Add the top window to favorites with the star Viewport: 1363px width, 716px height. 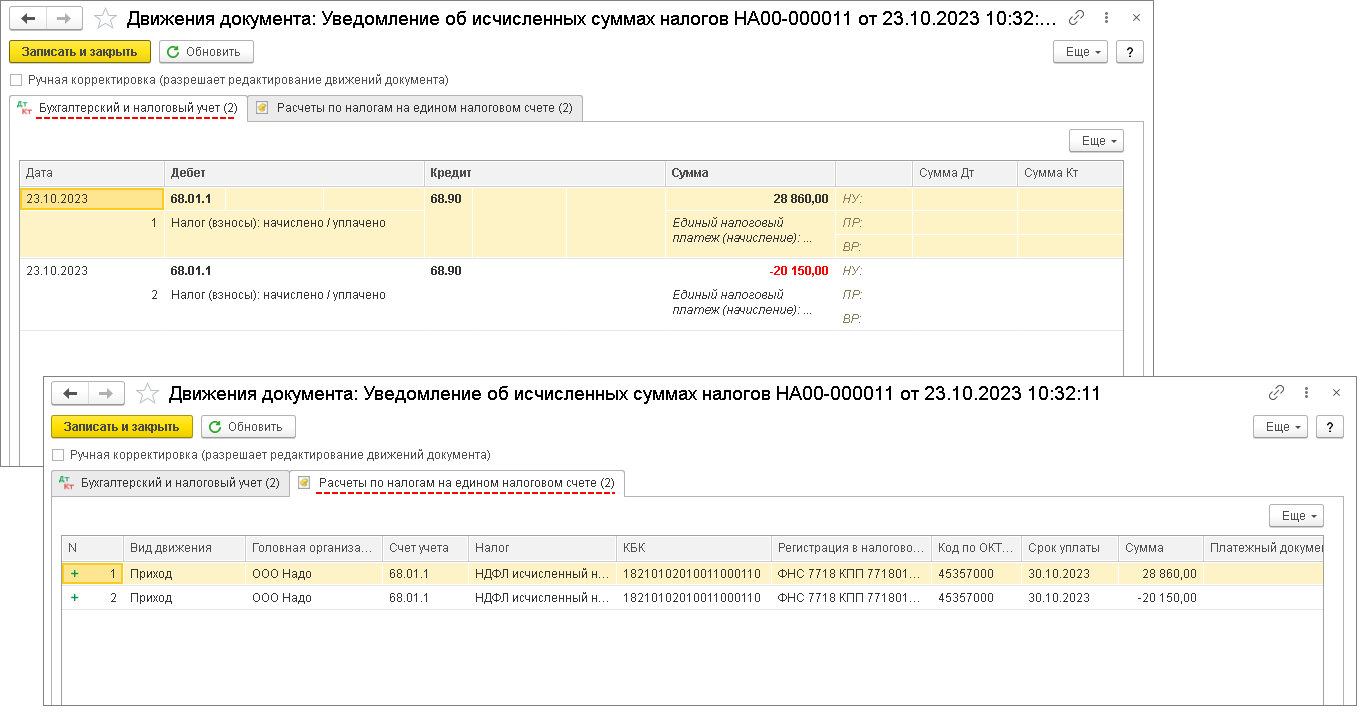[105, 18]
